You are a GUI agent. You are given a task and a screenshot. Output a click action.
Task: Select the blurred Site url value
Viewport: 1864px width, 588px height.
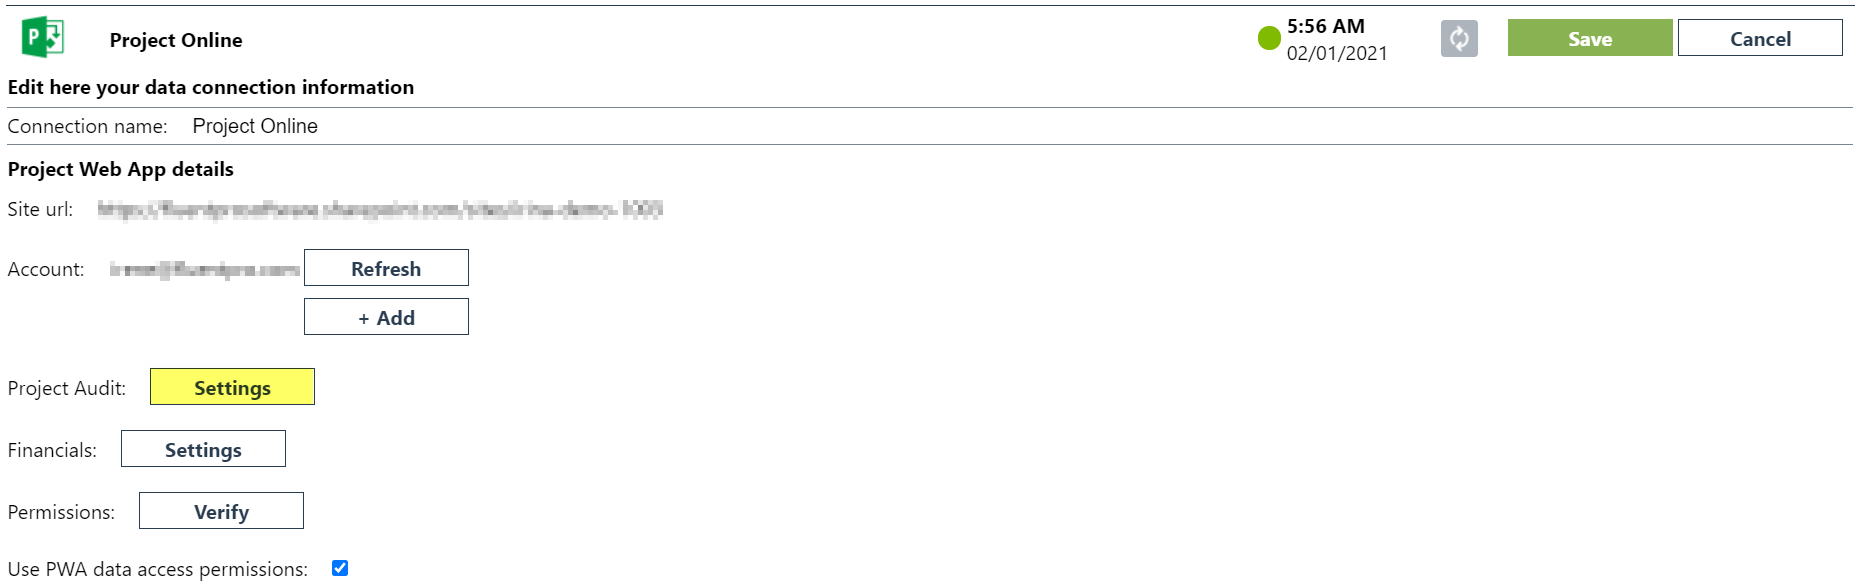coord(380,209)
